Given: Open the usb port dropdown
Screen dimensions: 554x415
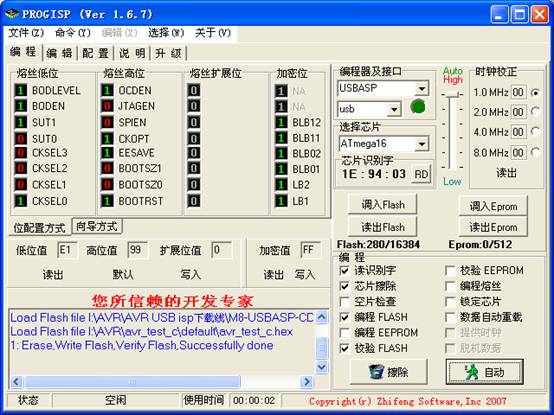Looking at the screenshot, I should click(x=394, y=109).
